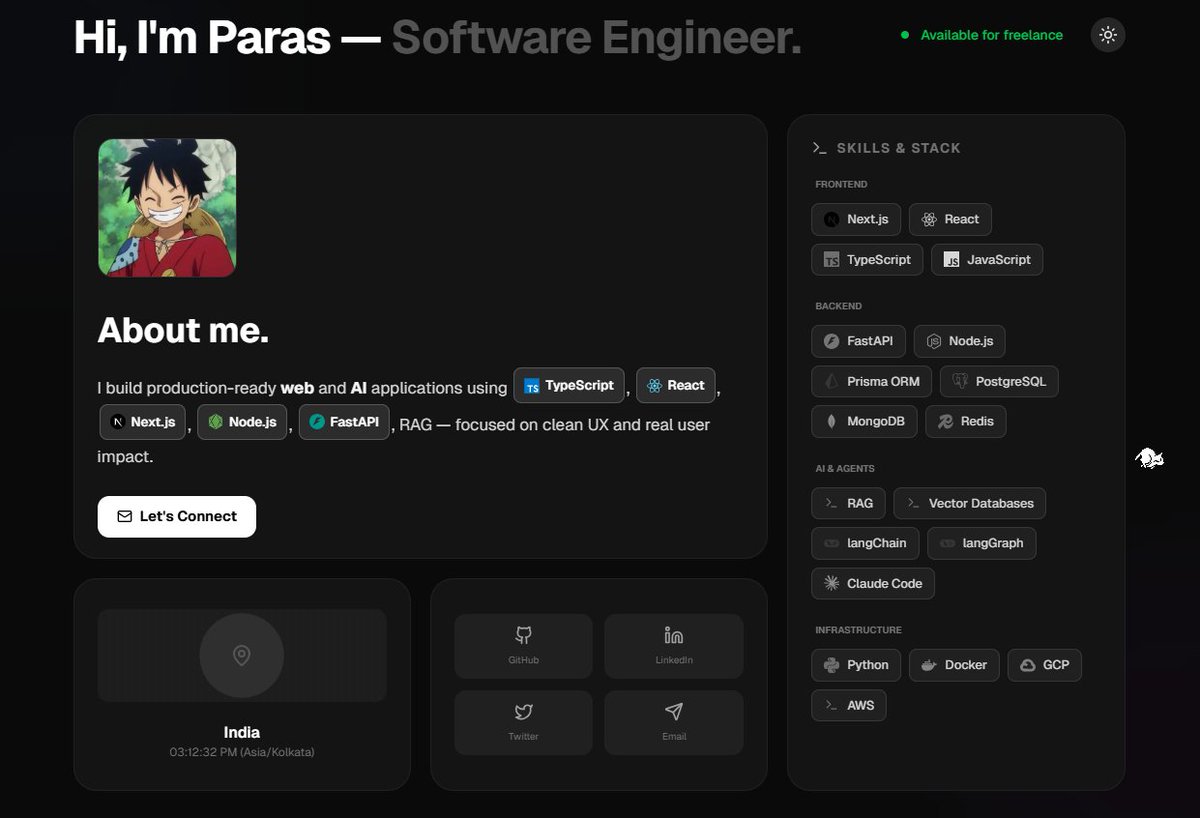
Task: Click the Node.js badge in About me paragraph
Action: 243,422
